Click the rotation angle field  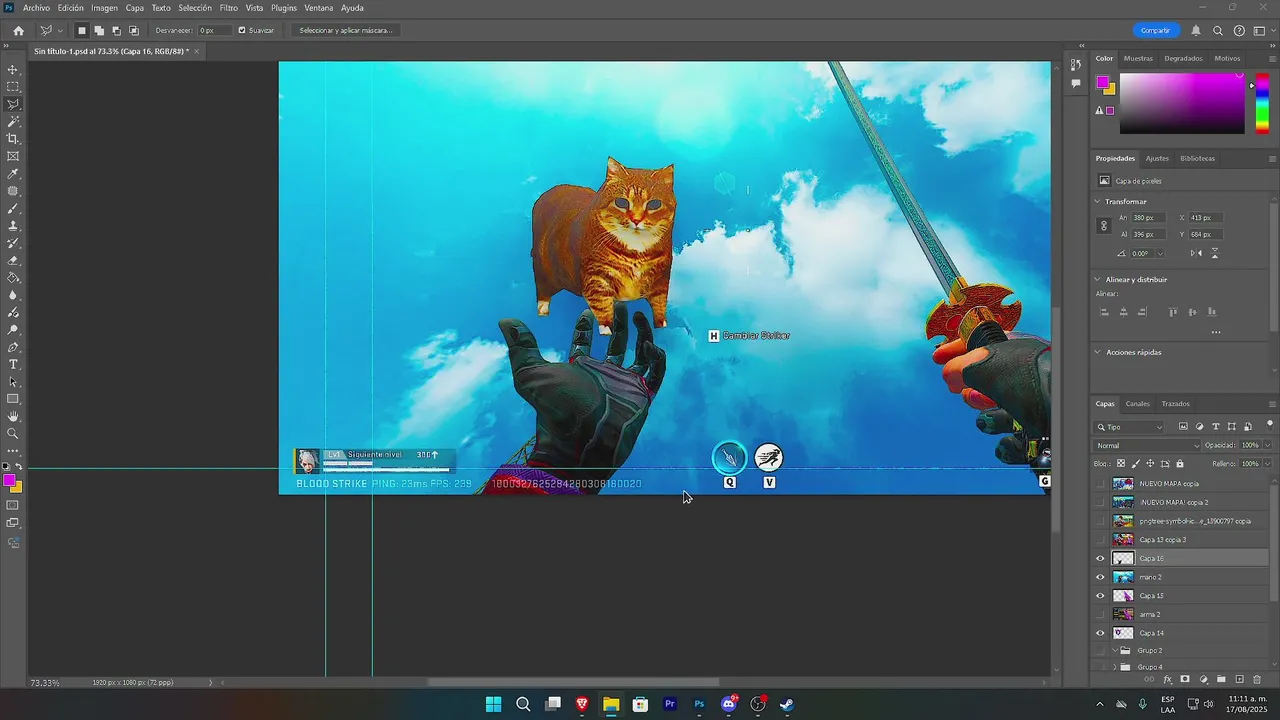point(1142,253)
